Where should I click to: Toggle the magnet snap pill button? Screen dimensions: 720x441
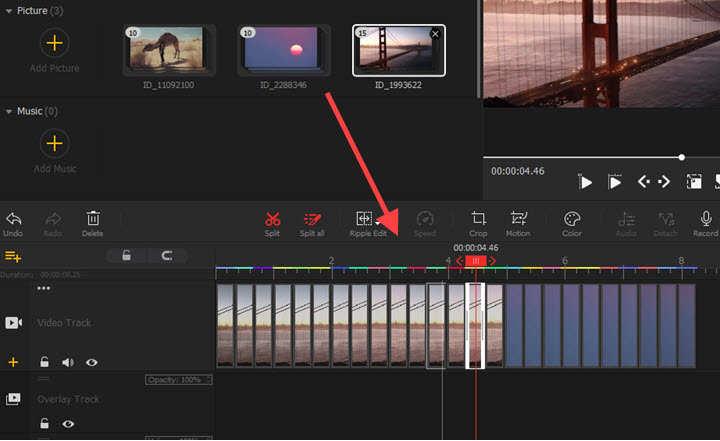coord(167,255)
